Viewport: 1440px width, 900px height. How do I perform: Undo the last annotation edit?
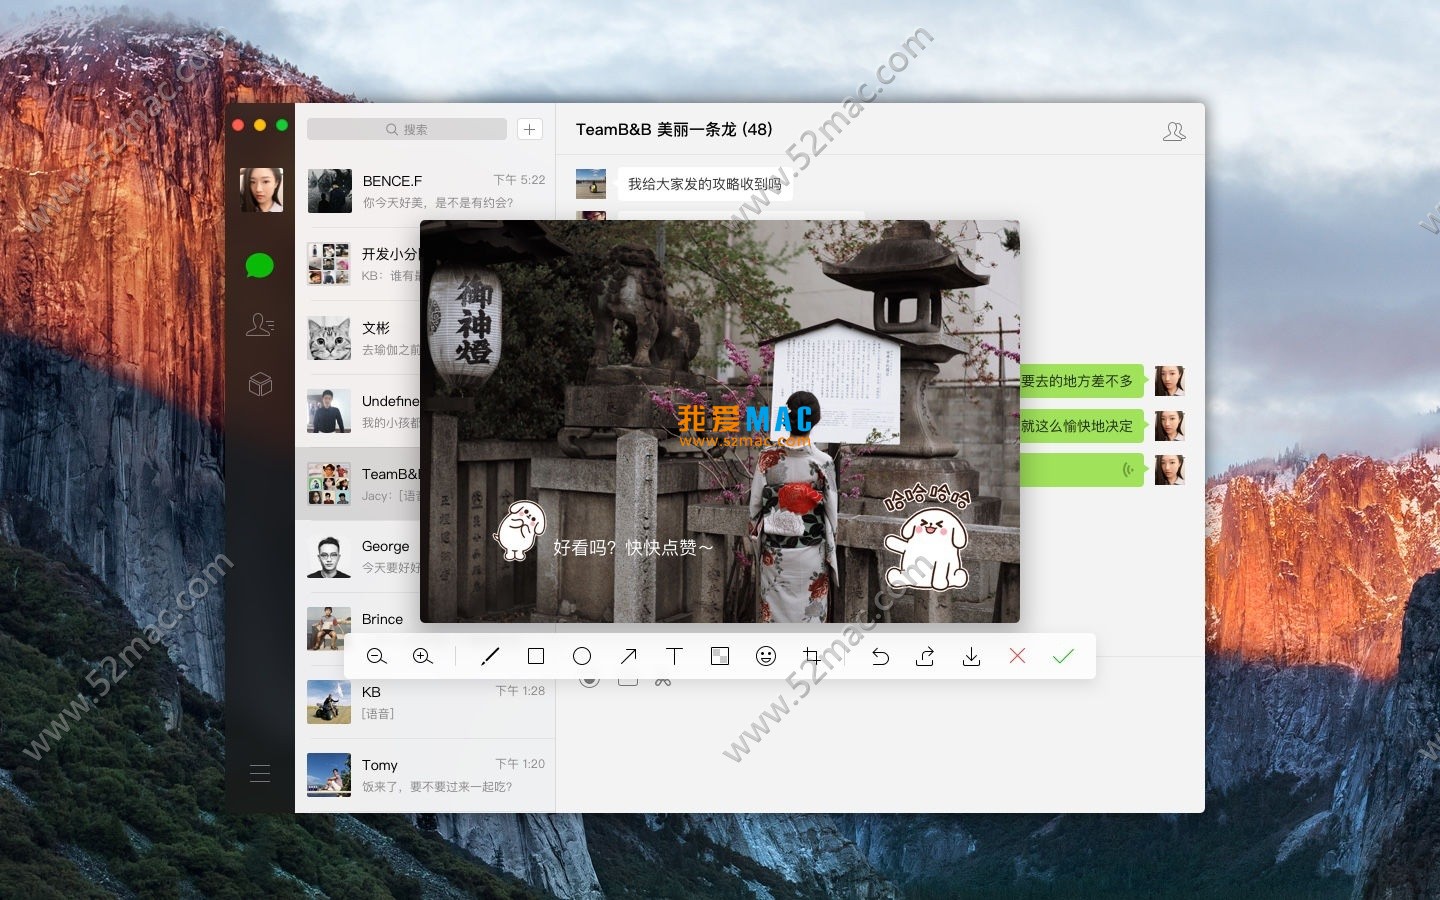(x=879, y=656)
